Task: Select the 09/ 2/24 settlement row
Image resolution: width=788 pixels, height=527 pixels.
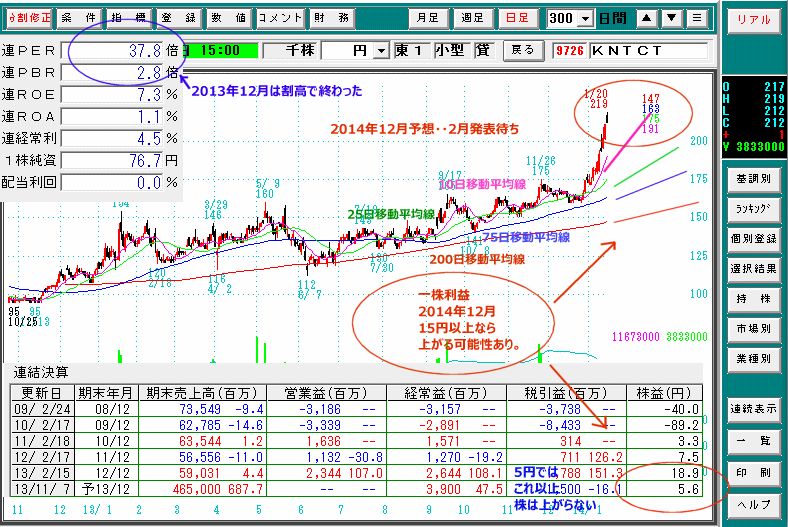Action: [x=356, y=409]
